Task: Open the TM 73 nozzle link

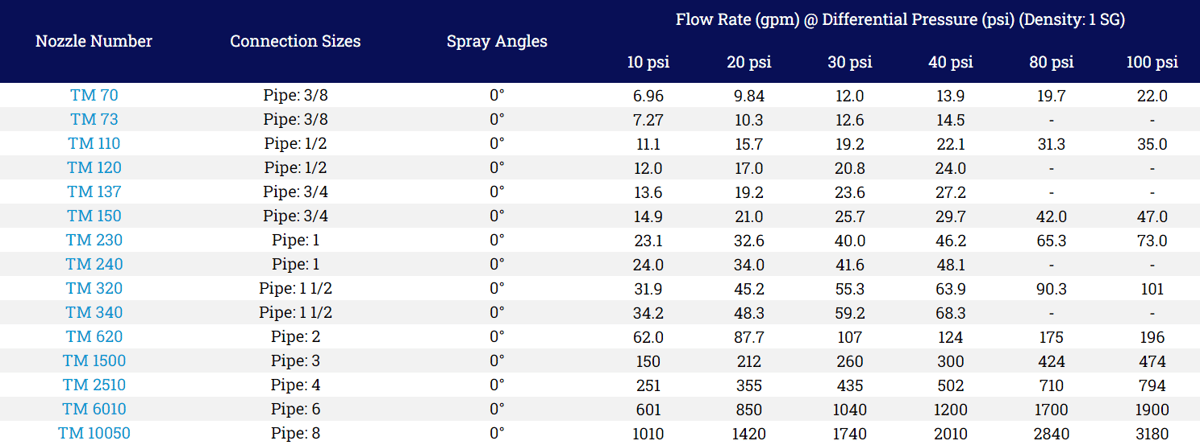Action: [94, 119]
